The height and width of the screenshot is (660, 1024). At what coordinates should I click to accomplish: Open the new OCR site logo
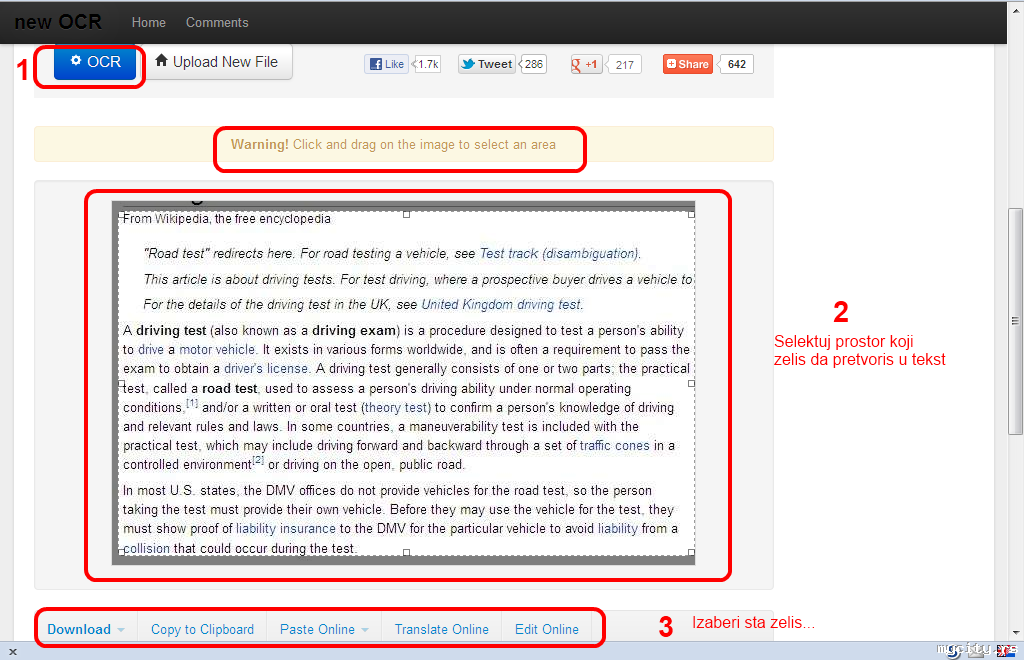[58, 22]
